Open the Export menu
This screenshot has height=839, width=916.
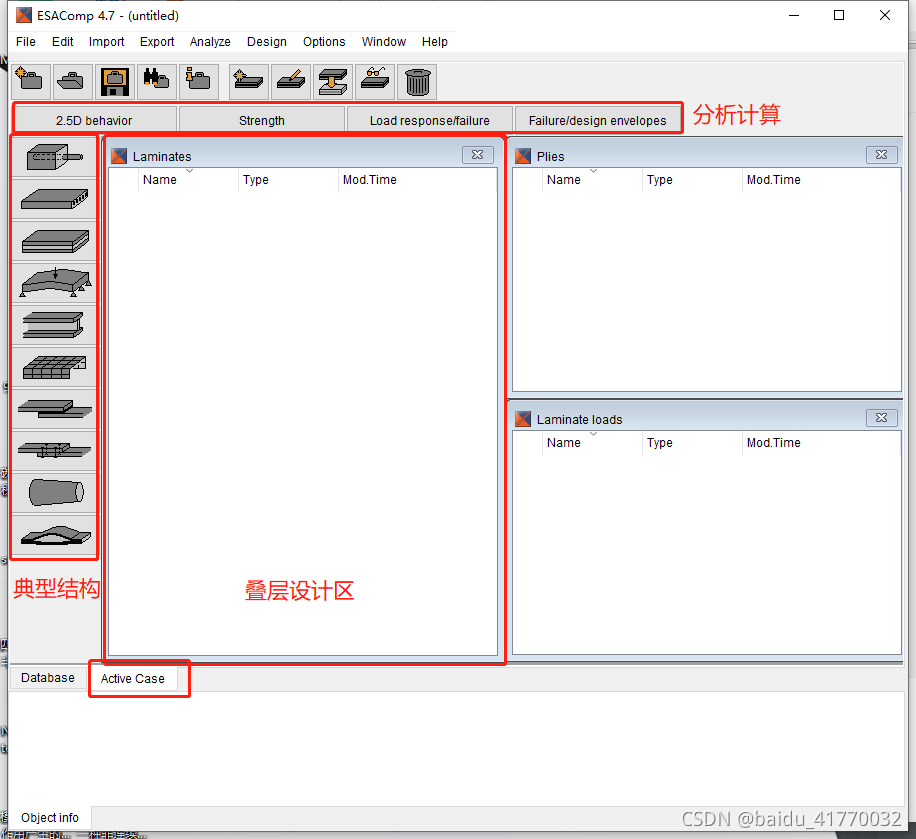tap(157, 41)
